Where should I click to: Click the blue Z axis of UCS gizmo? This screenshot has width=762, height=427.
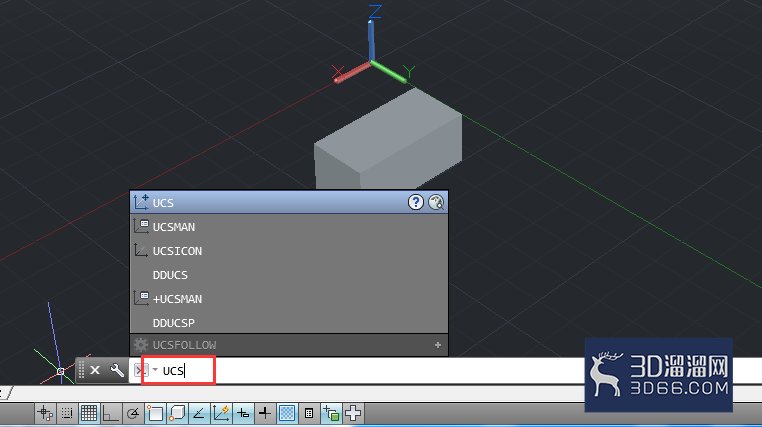click(371, 41)
